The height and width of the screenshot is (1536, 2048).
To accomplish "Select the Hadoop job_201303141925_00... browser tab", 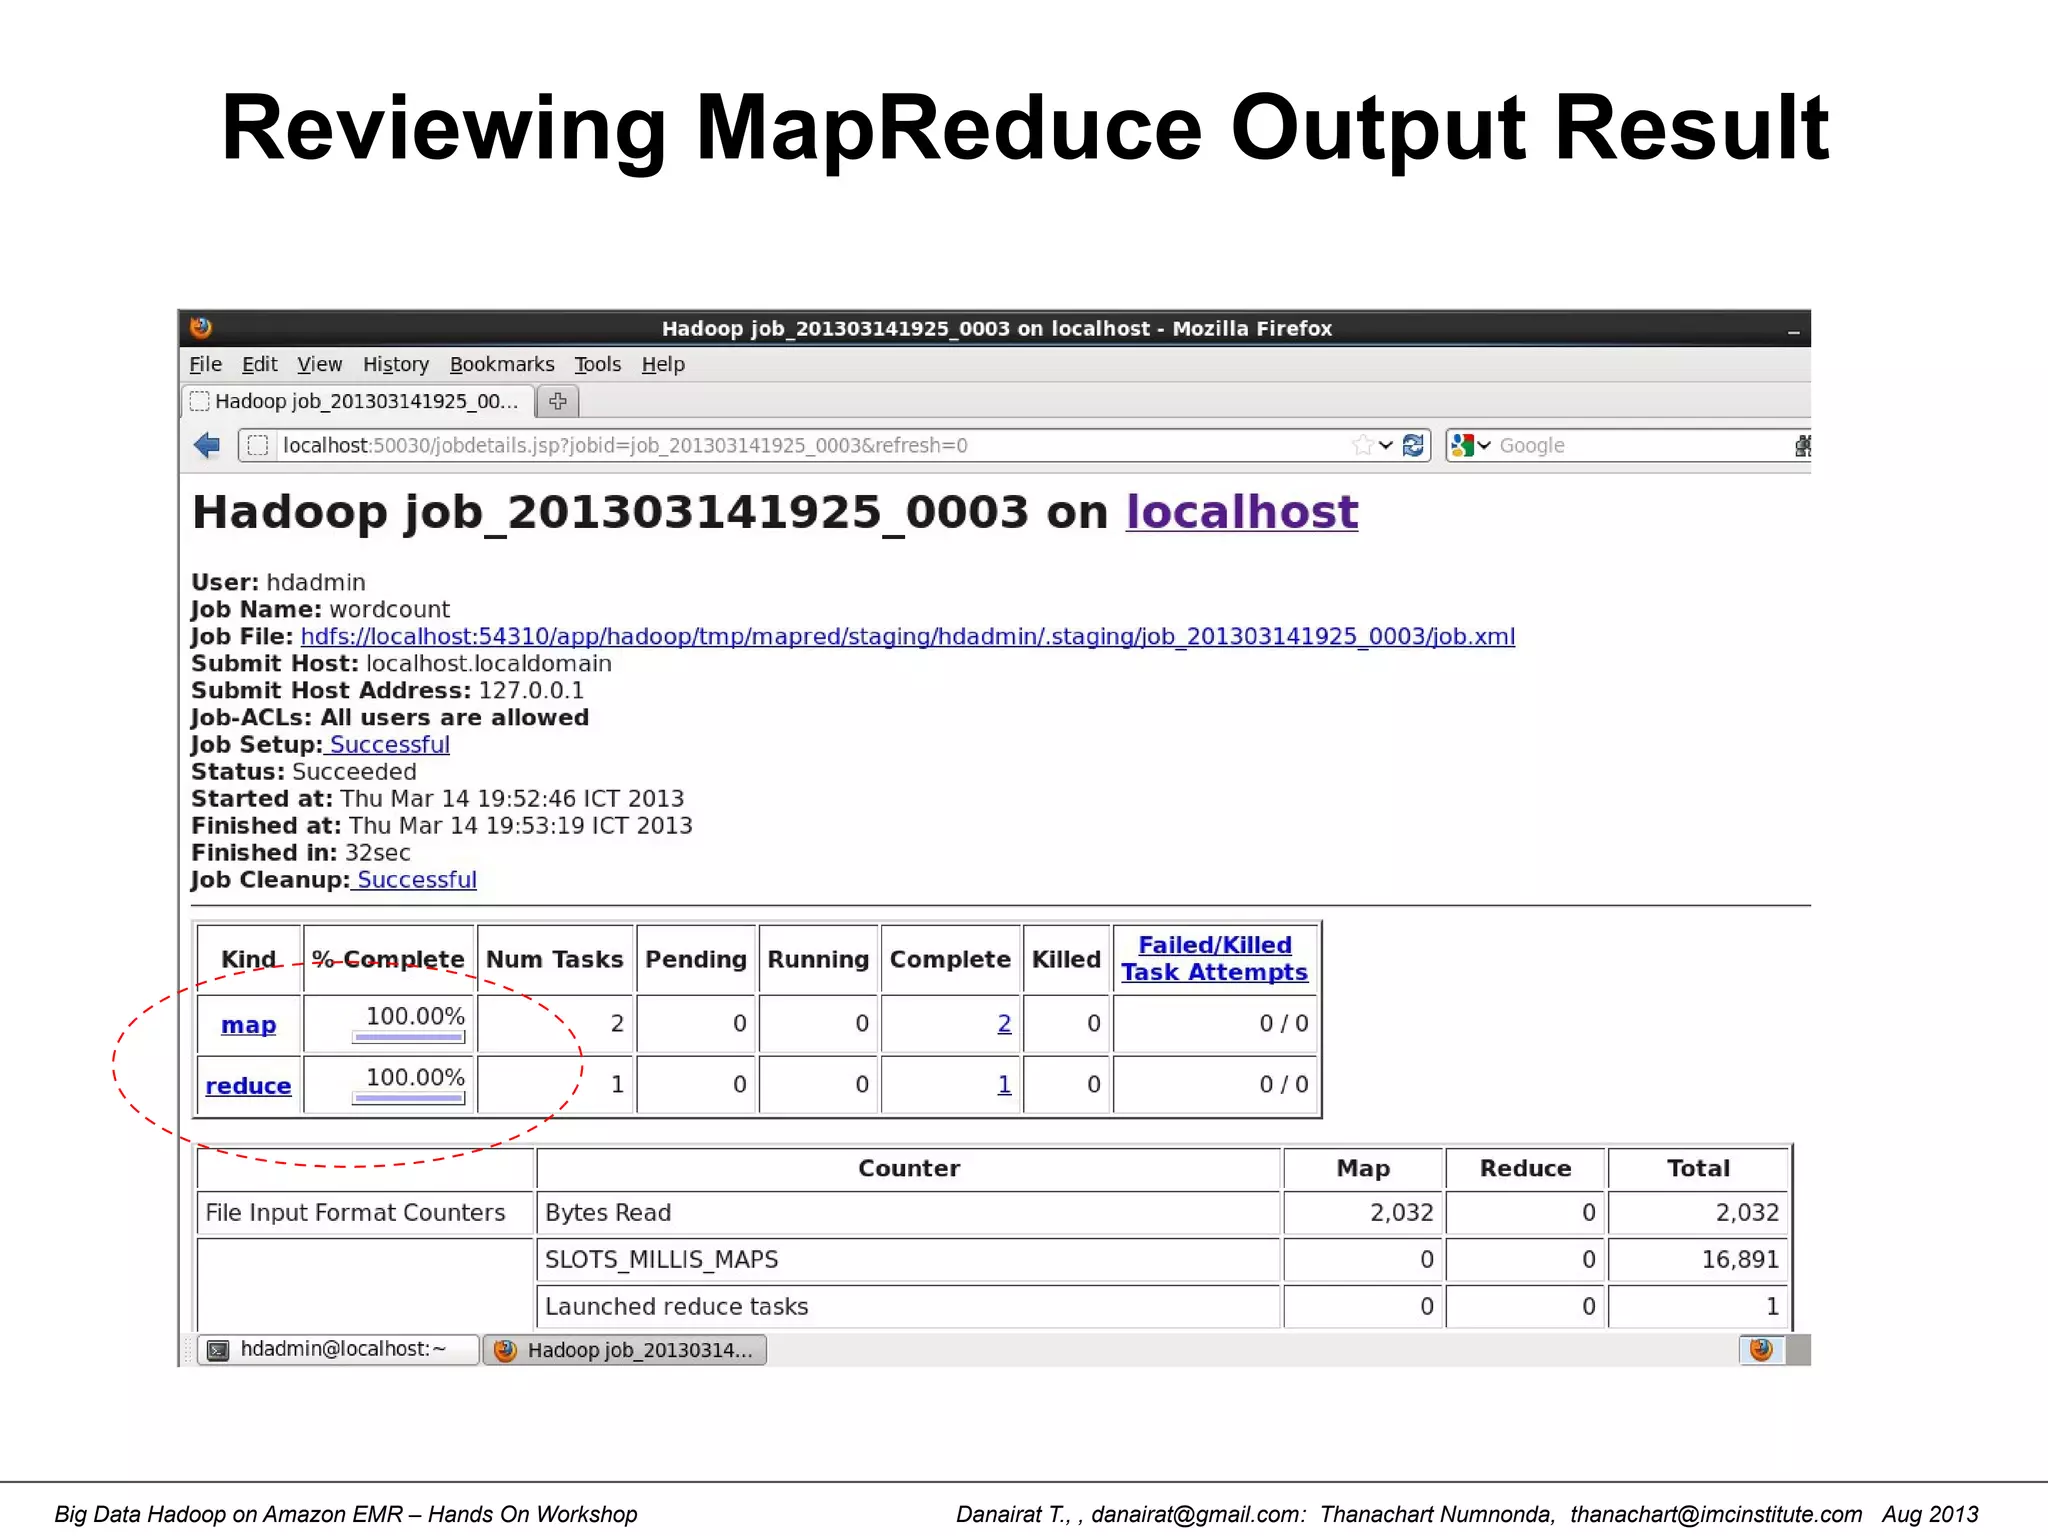I will pos(356,401).
